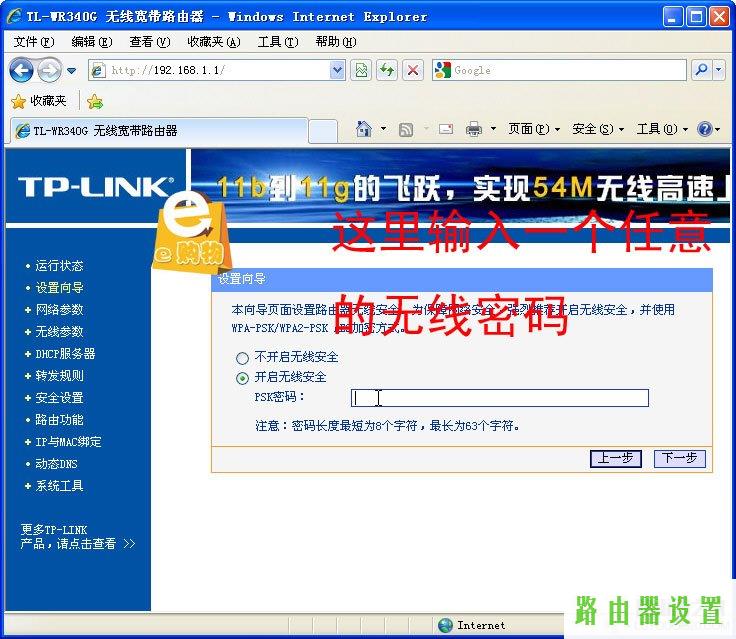Open the 页面(P) command bar menu
The image size is (736, 639).
pos(534,129)
